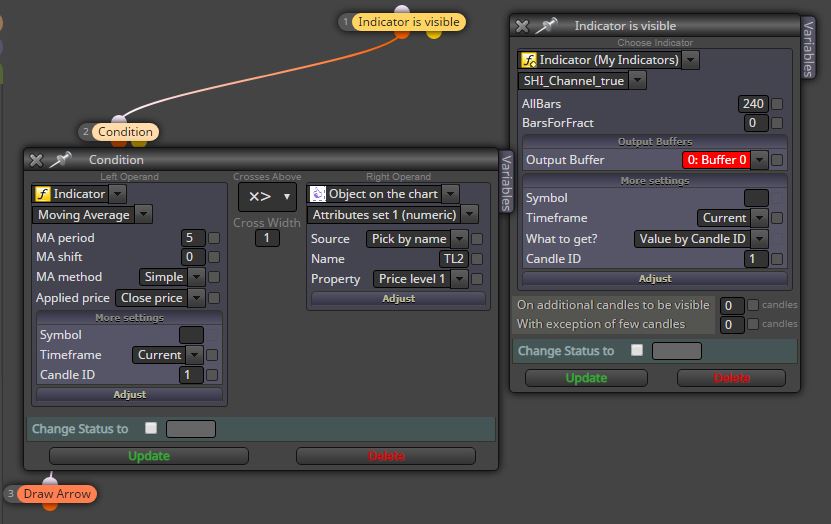Screen dimensions: 831x524
Task: Toggle the Source checkbox in Right Operand
Action: tap(477, 239)
